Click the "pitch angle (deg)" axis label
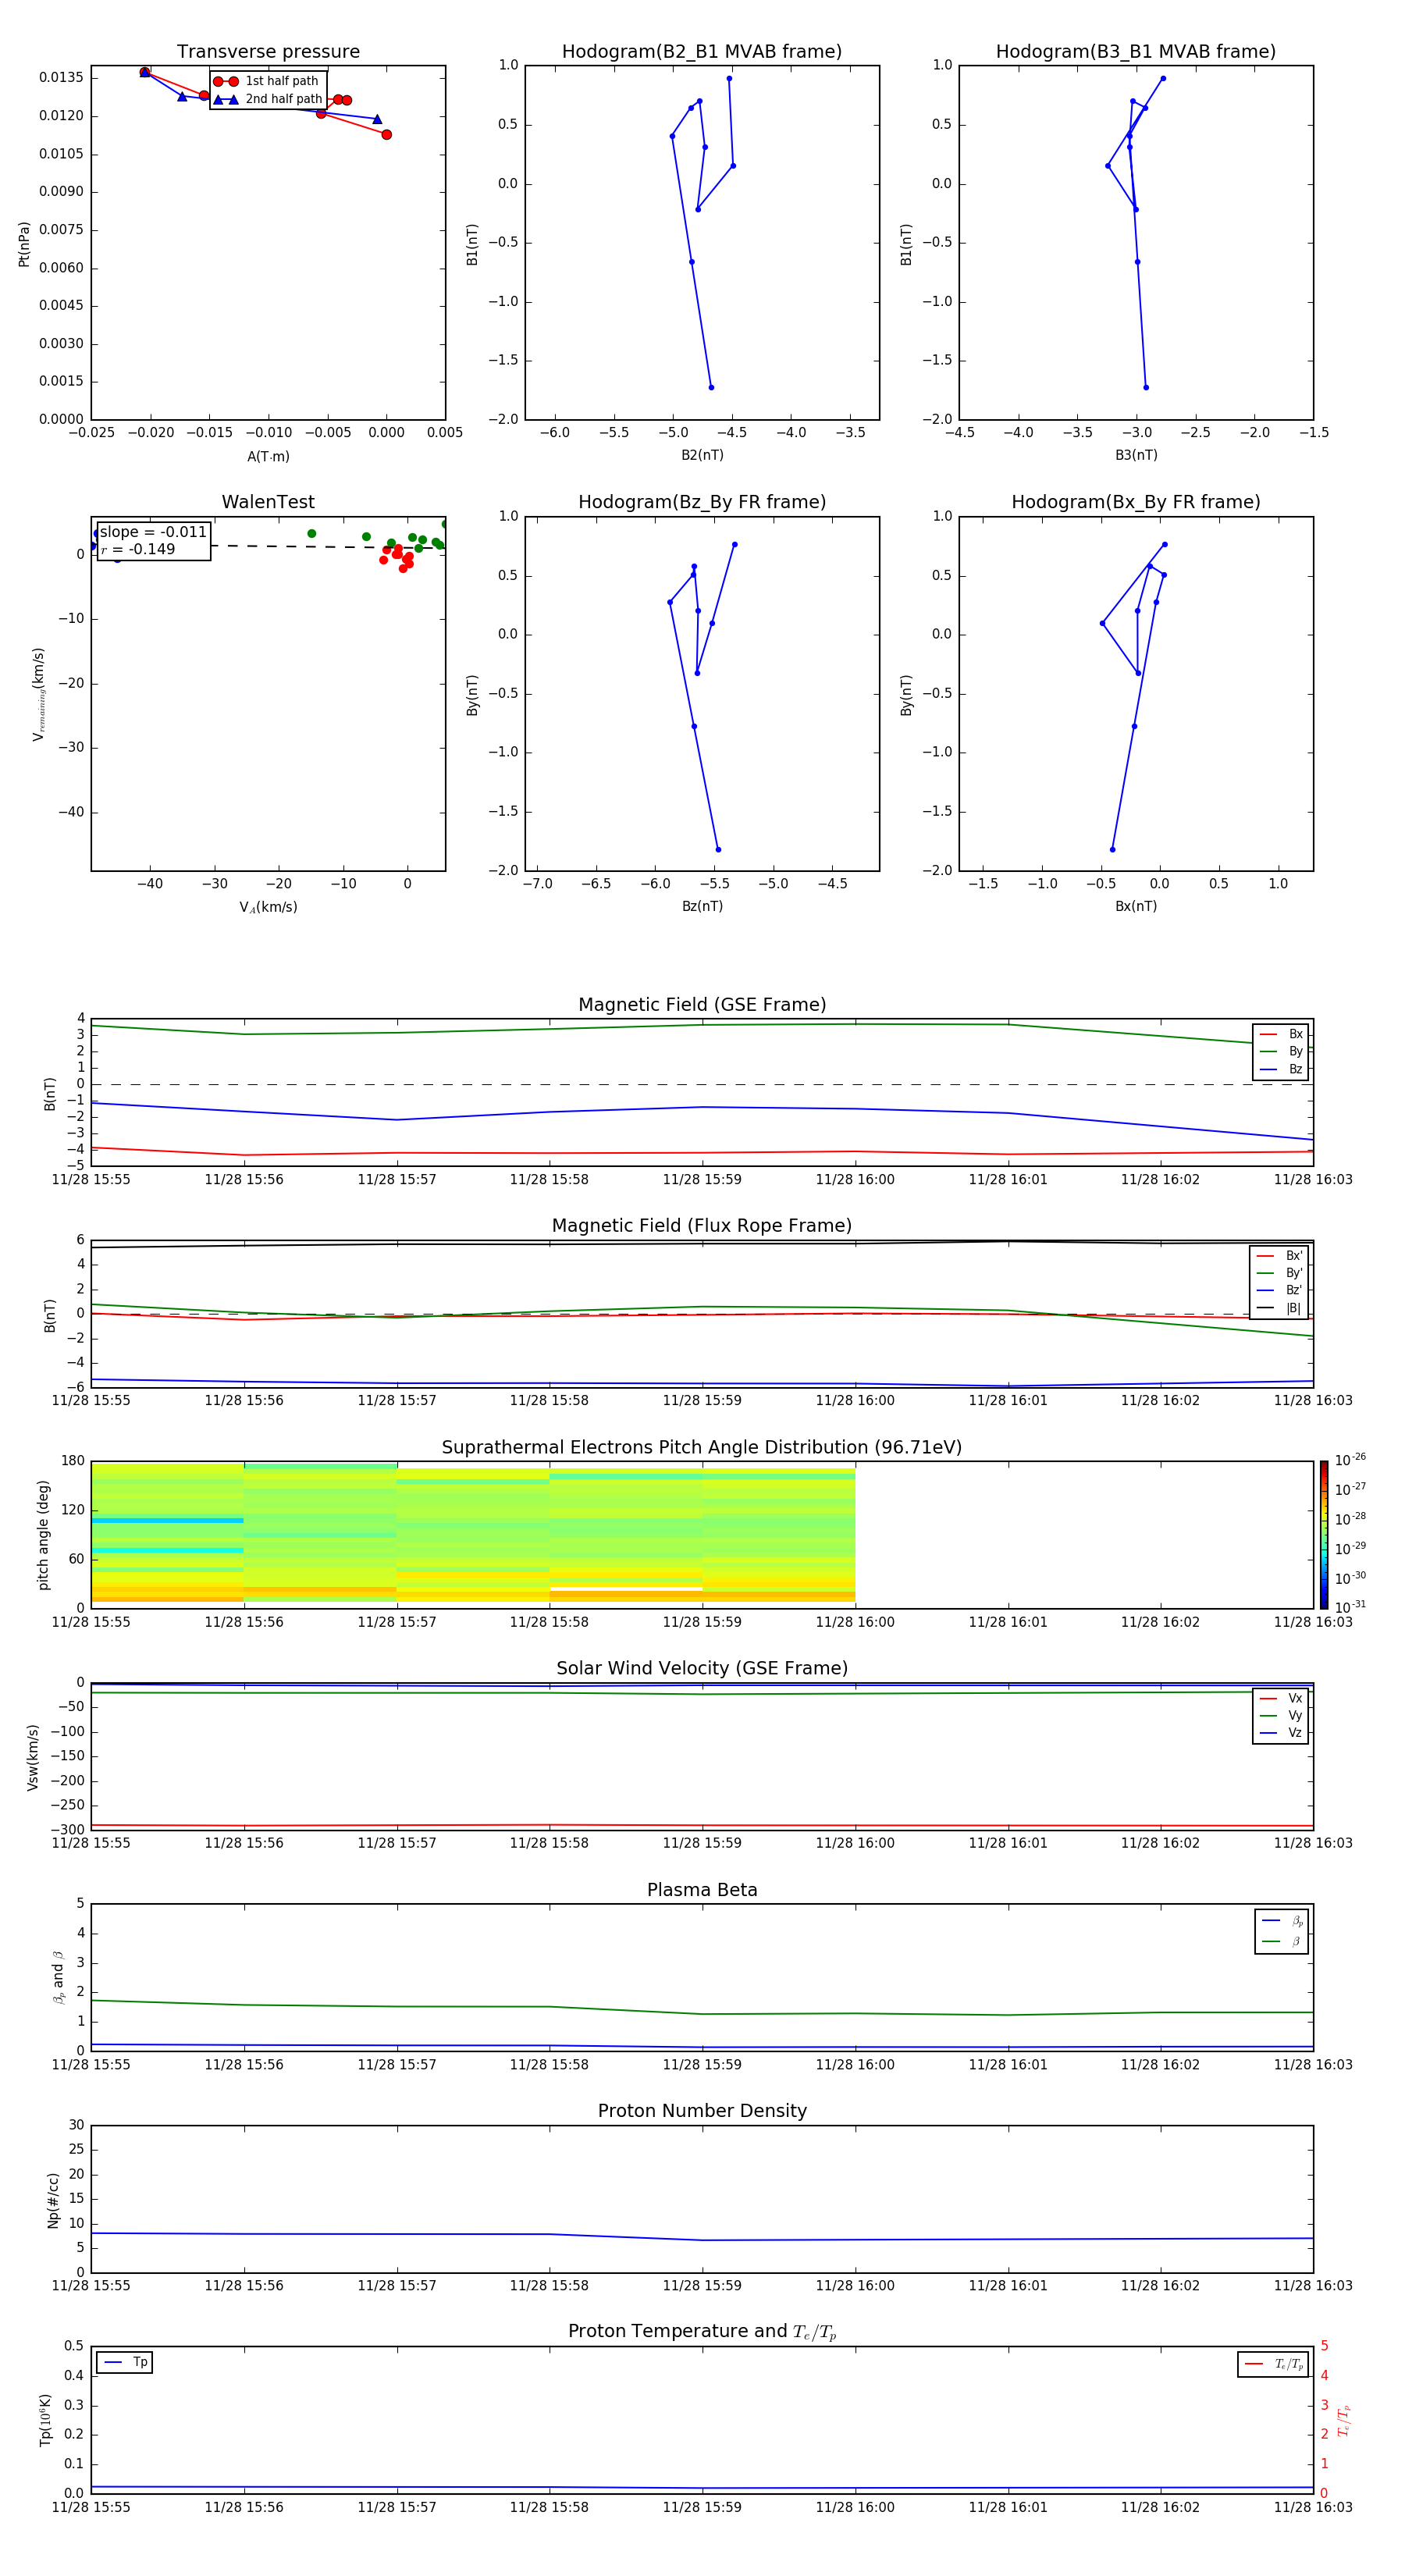The image size is (1405, 2576). 43,1534
